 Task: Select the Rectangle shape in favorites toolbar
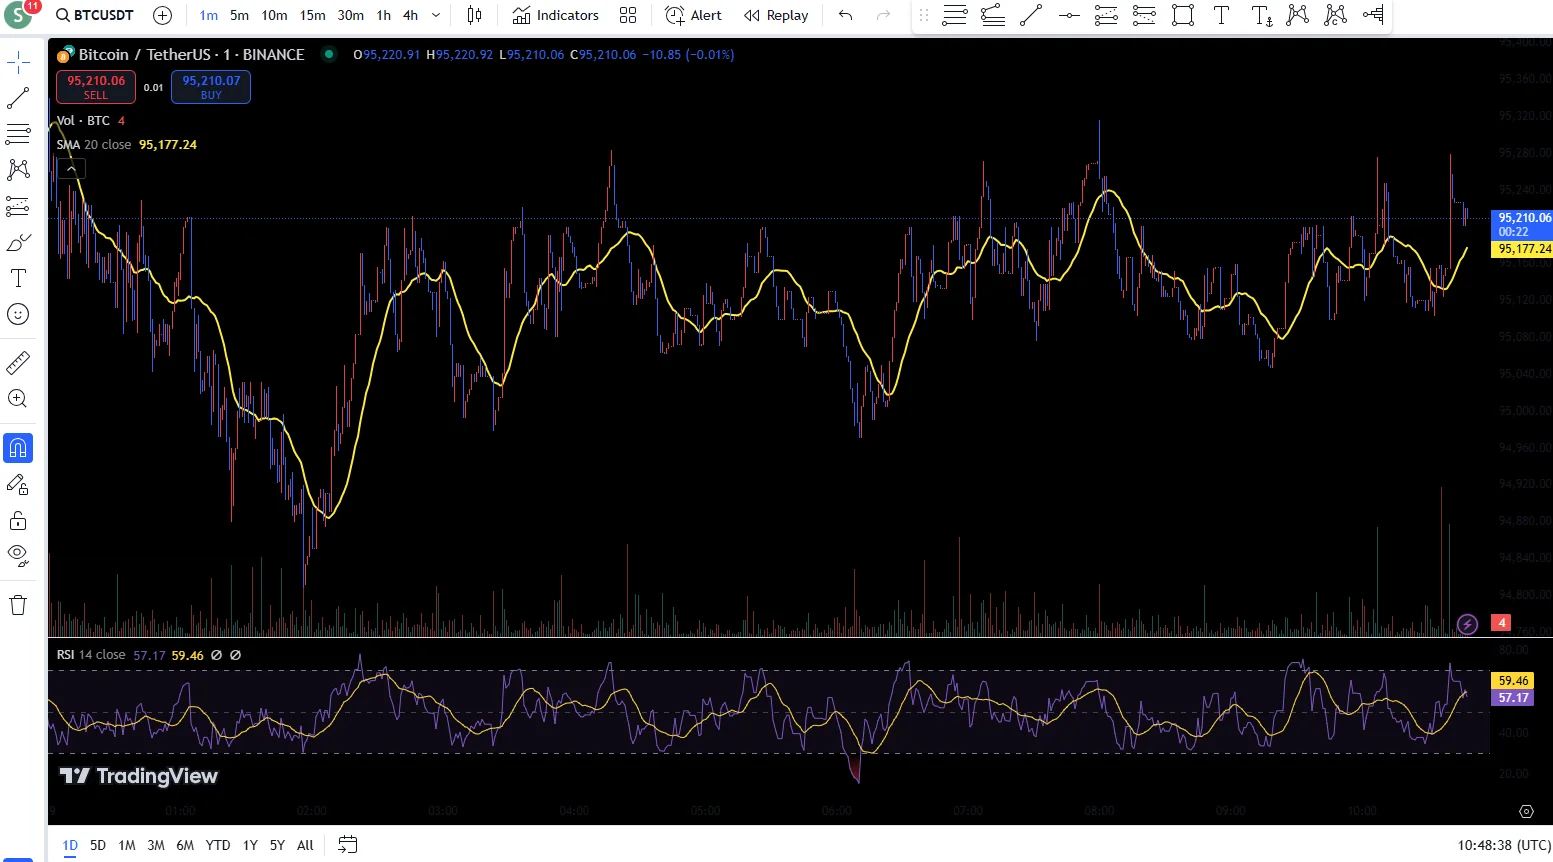click(x=1183, y=15)
